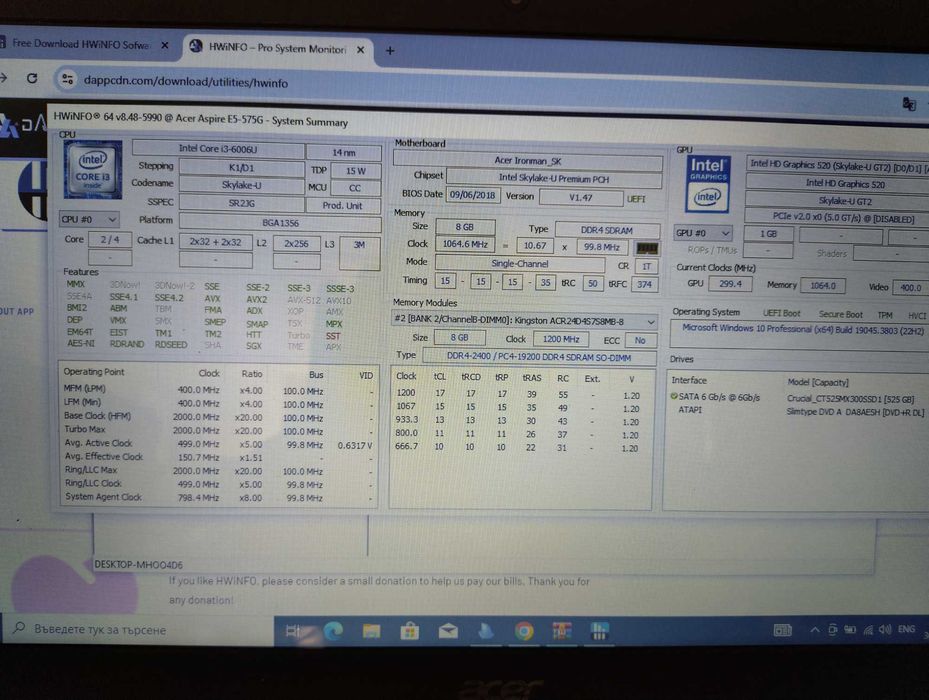Close the Free Download HWiNFO tab
The width and height of the screenshot is (929, 700).
[165, 45]
